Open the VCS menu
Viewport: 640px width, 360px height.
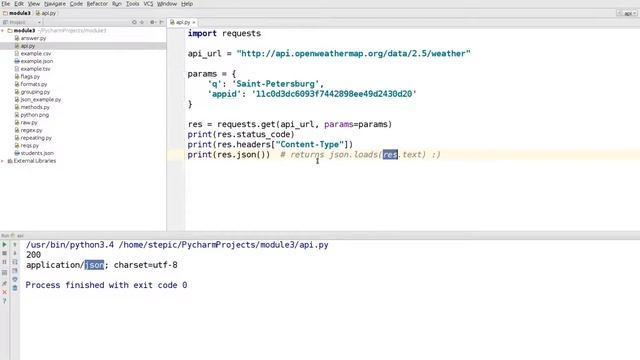tap(148, 4)
